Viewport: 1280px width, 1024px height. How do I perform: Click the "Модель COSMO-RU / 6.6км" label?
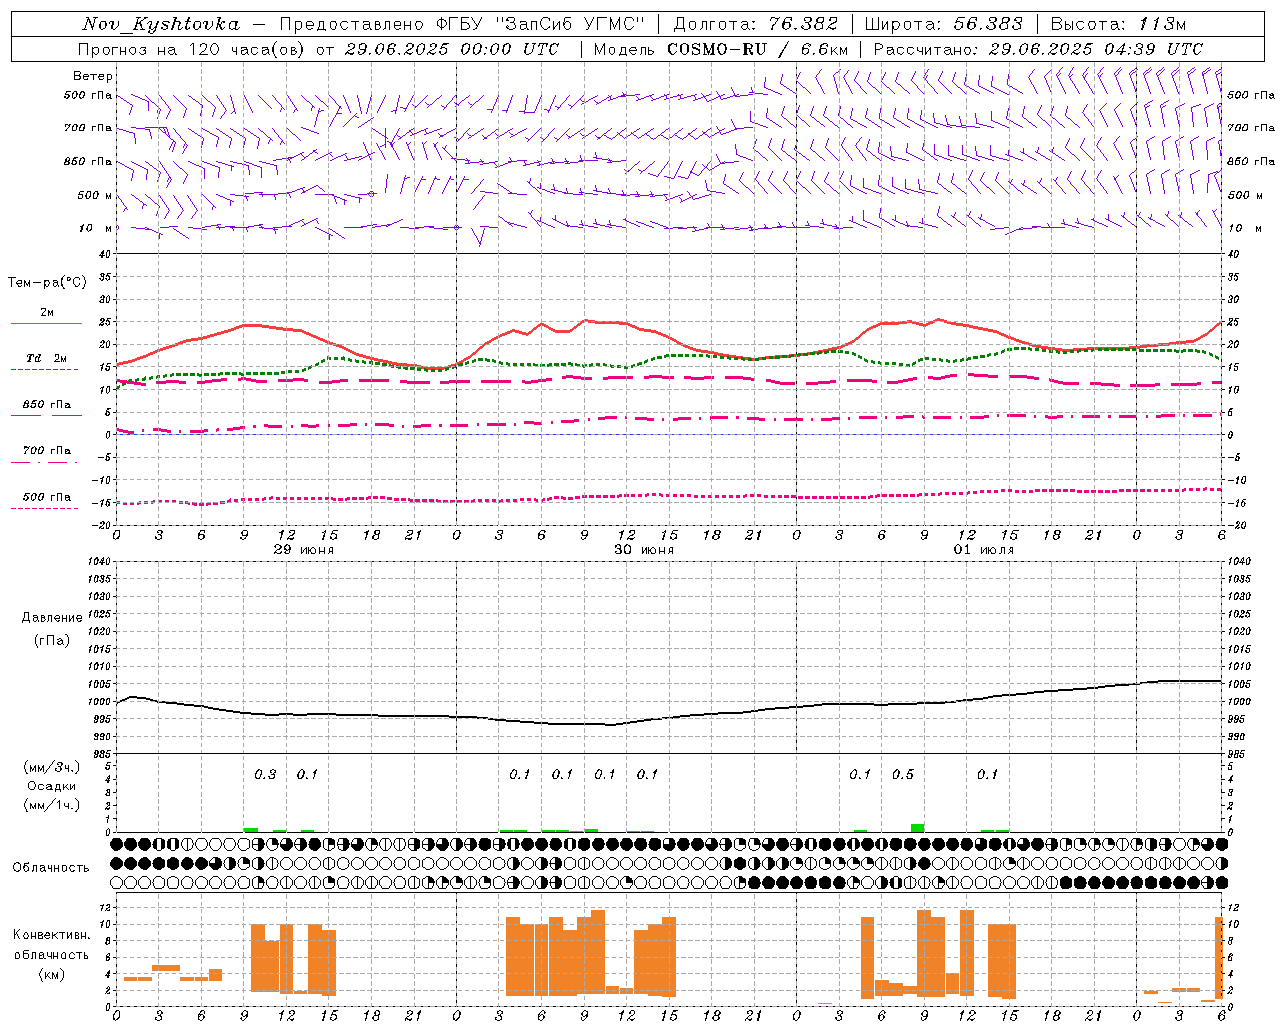721,49
